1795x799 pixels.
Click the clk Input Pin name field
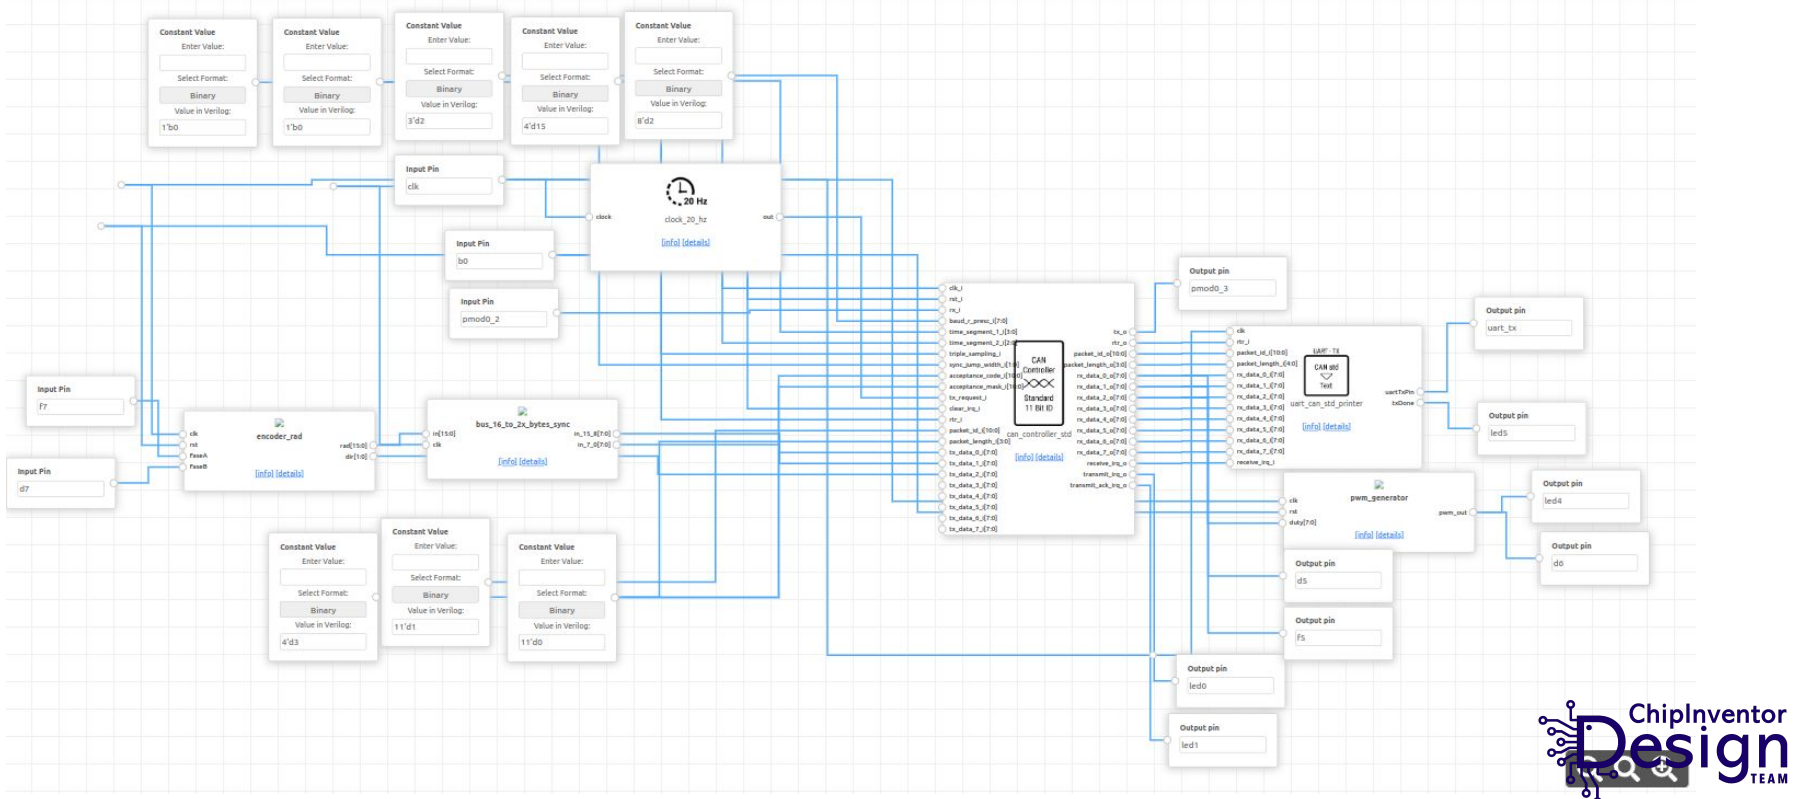(448, 186)
